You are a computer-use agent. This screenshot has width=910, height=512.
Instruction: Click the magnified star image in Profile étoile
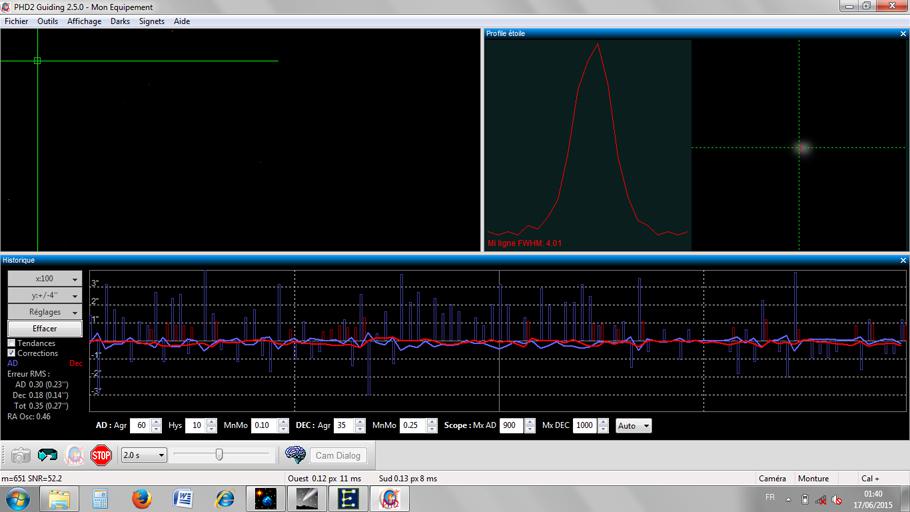(x=801, y=148)
